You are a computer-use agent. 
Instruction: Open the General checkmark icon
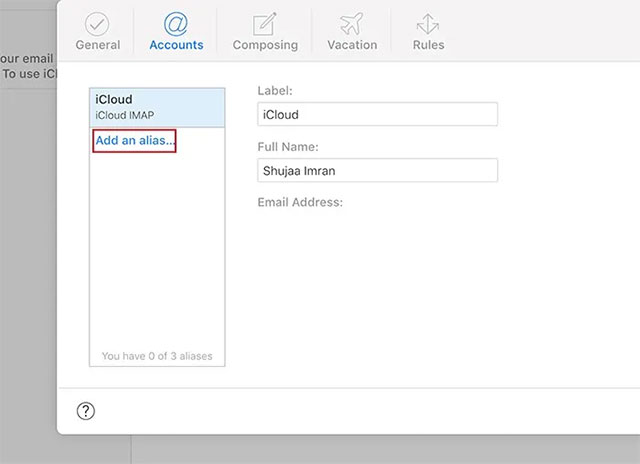click(x=97, y=24)
